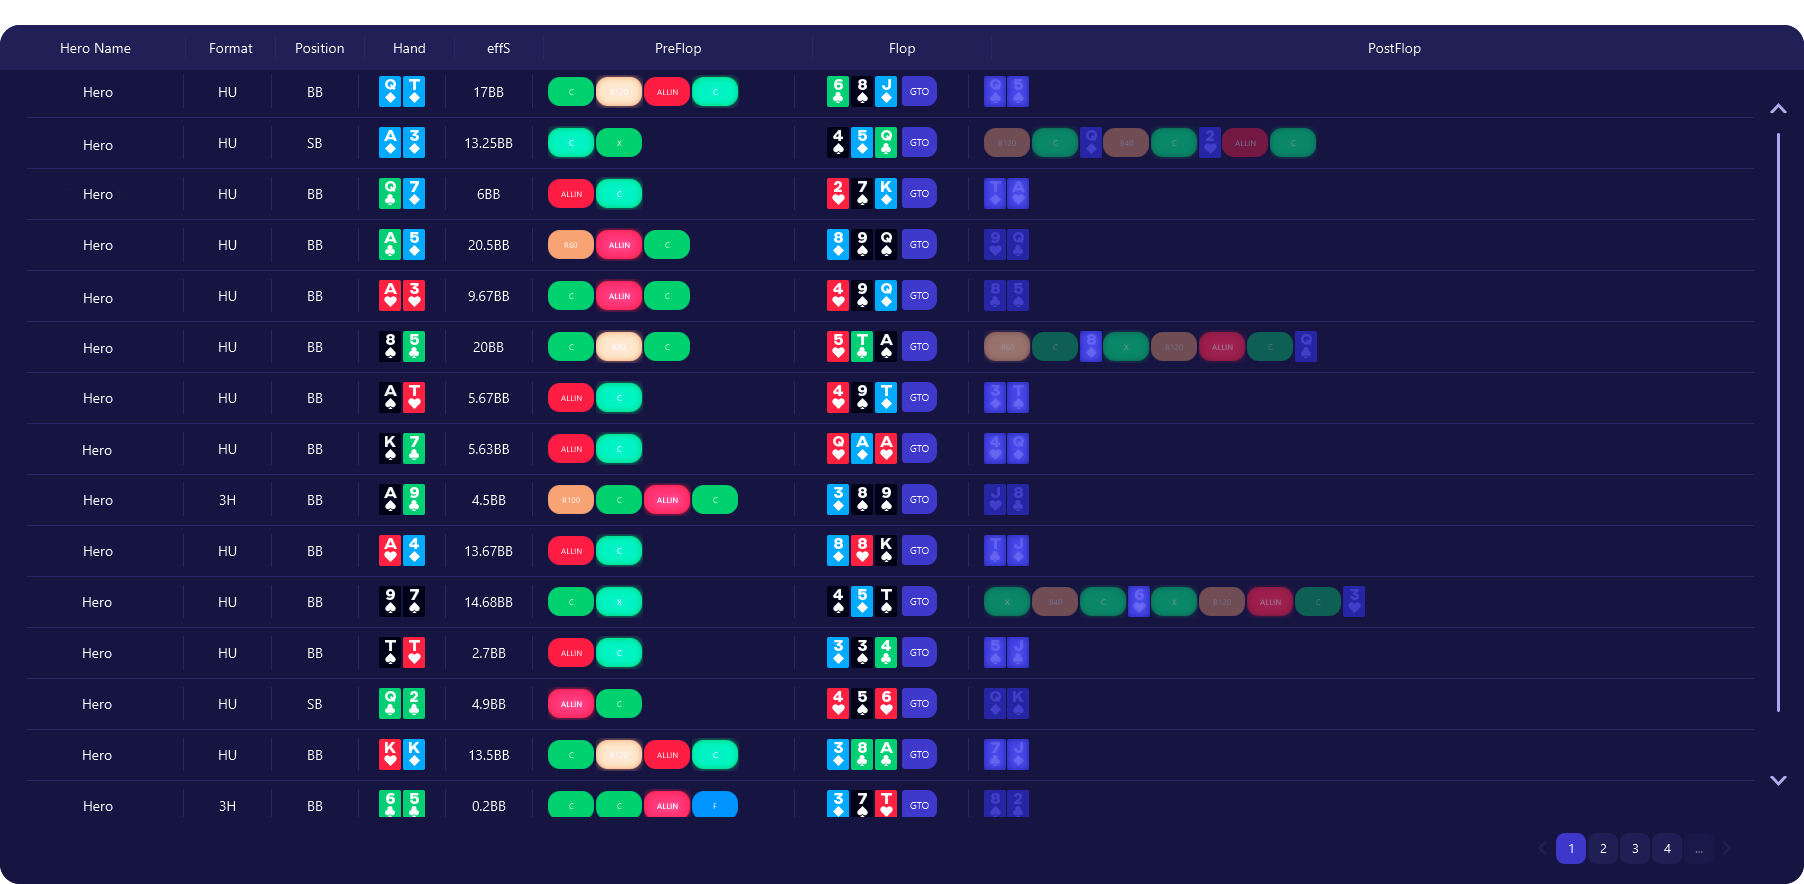Select the R120 preflop pill in the 13.5BB row
The width and height of the screenshot is (1804, 884).
tap(619, 755)
